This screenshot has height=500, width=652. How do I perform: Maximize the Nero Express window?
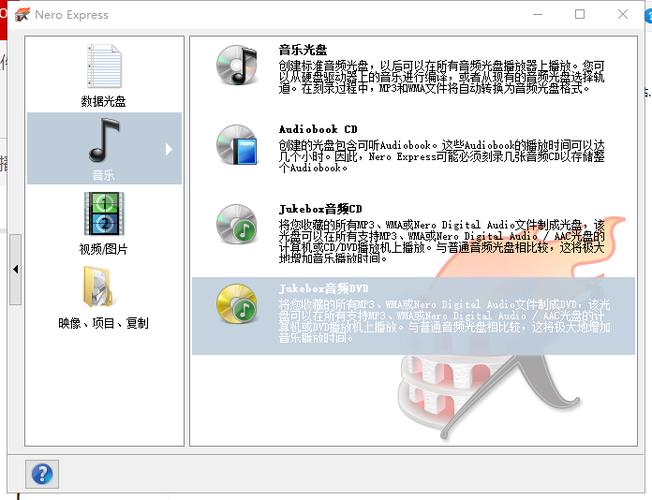point(580,15)
